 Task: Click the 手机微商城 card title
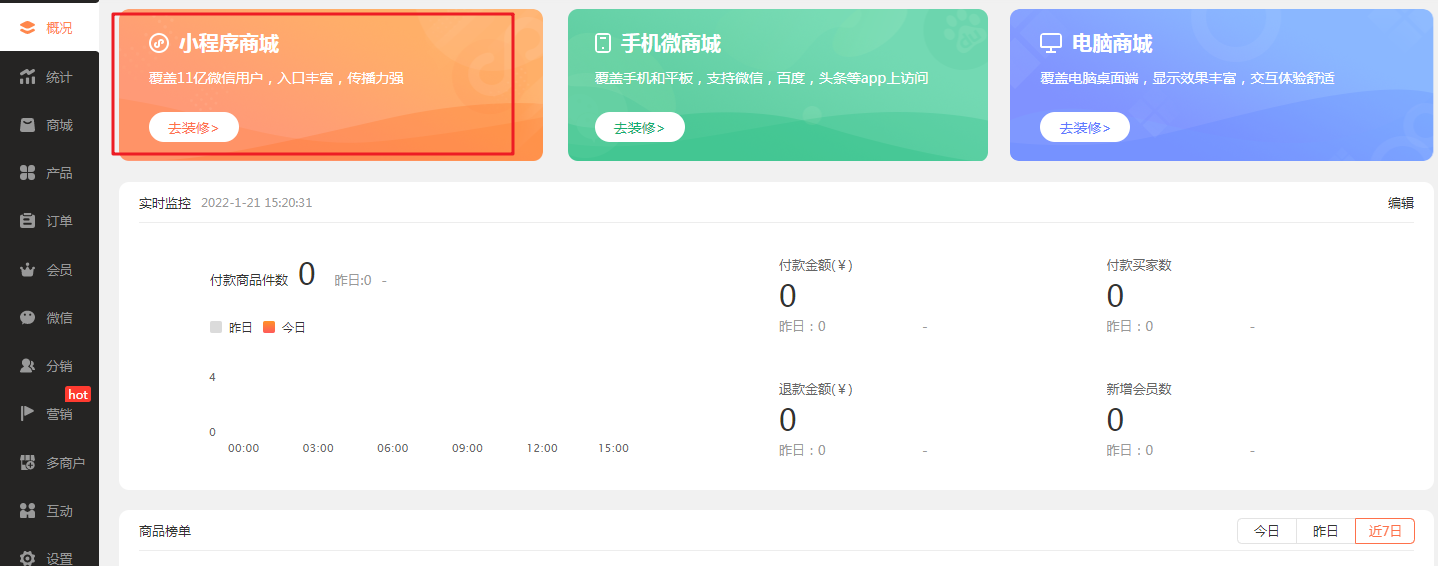[x=671, y=44]
